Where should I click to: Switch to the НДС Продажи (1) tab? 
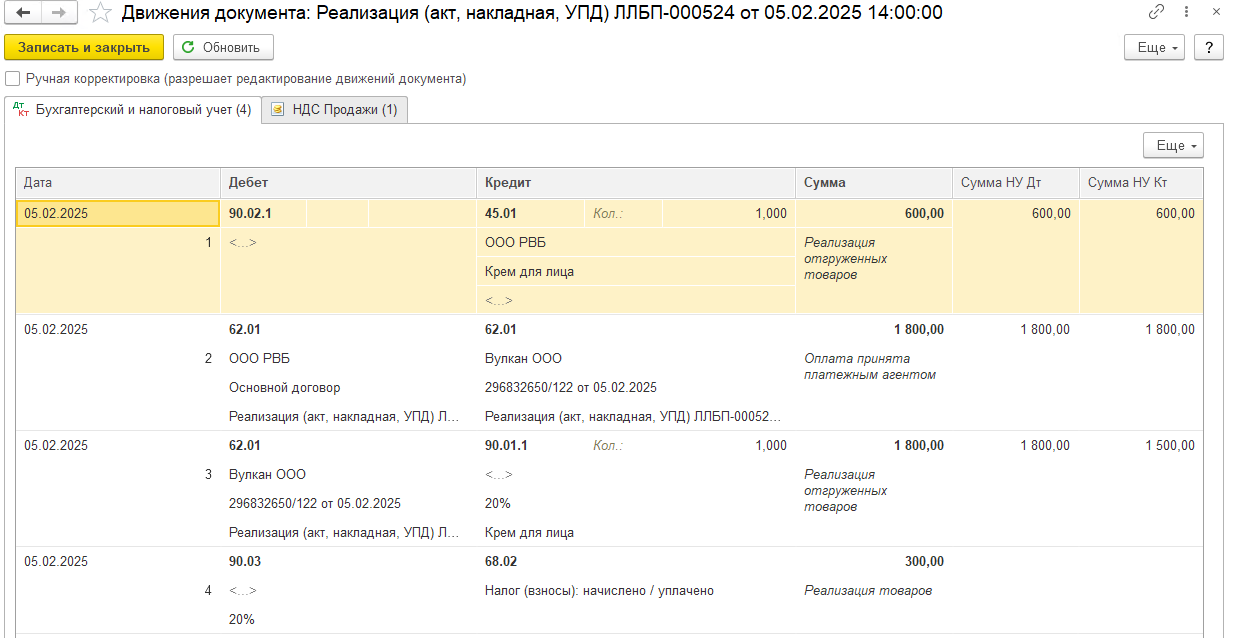pos(335,110)
